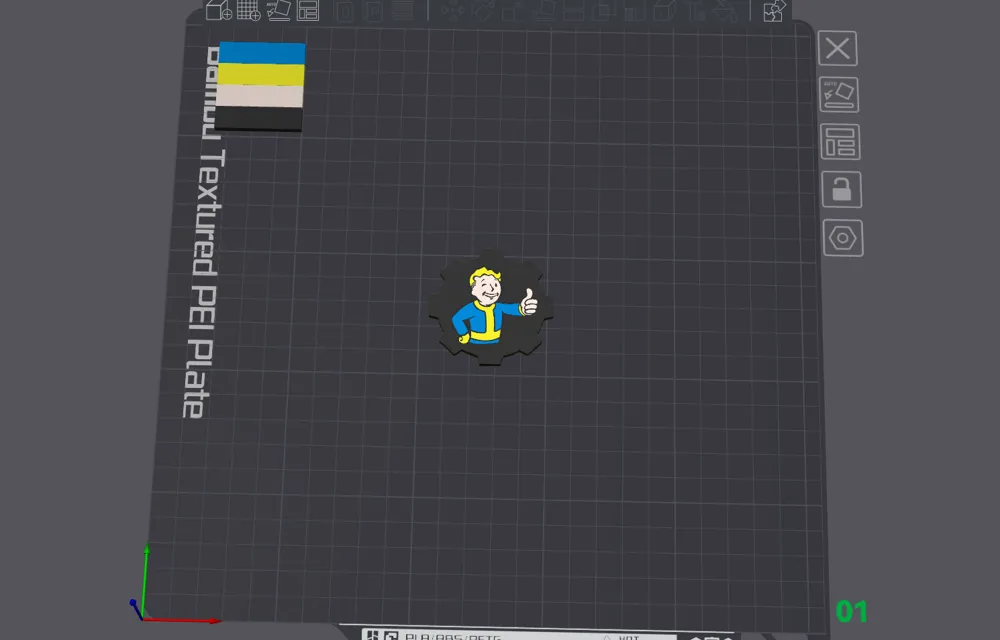Auto-orient objects on this plate only
This screenshot has width=1000, height=640.
pyautogui.click(x=839, y=95)
